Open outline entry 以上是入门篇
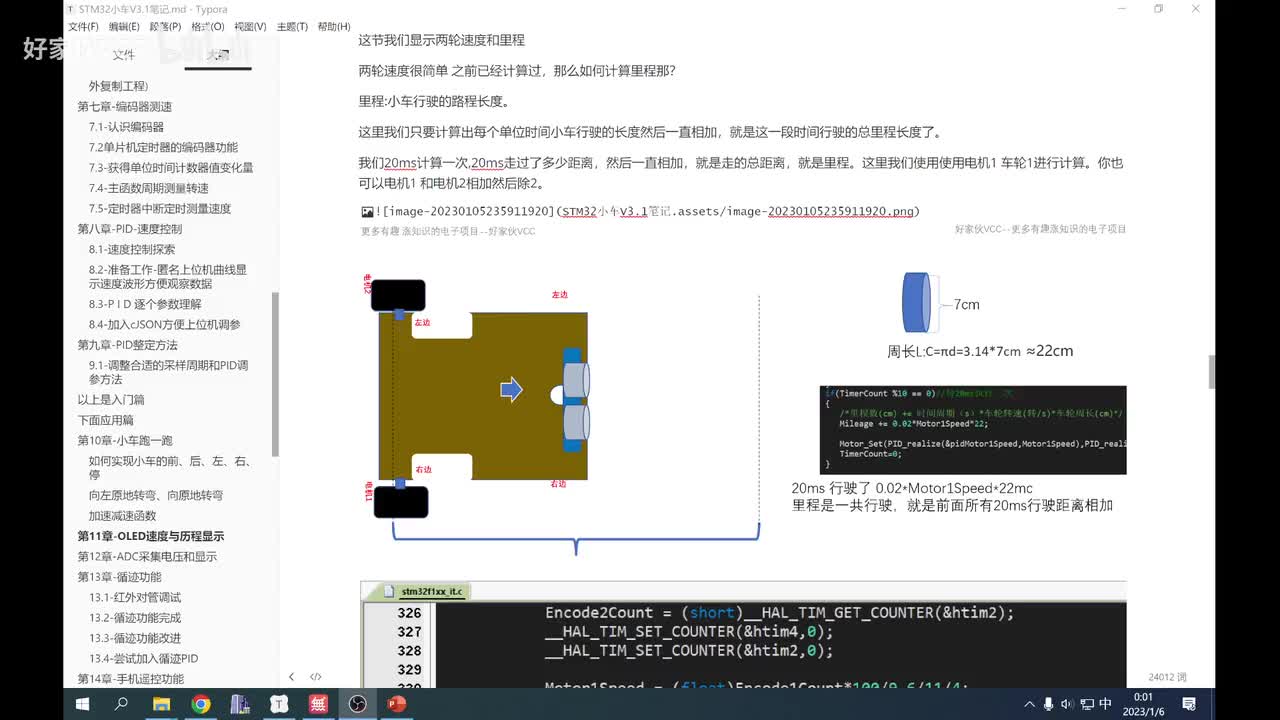 111,400
